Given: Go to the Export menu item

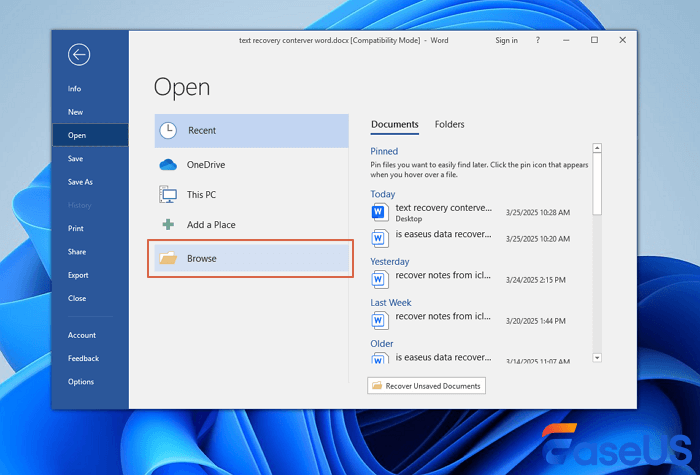Looking at the screenshot, I should coord(78,275).
